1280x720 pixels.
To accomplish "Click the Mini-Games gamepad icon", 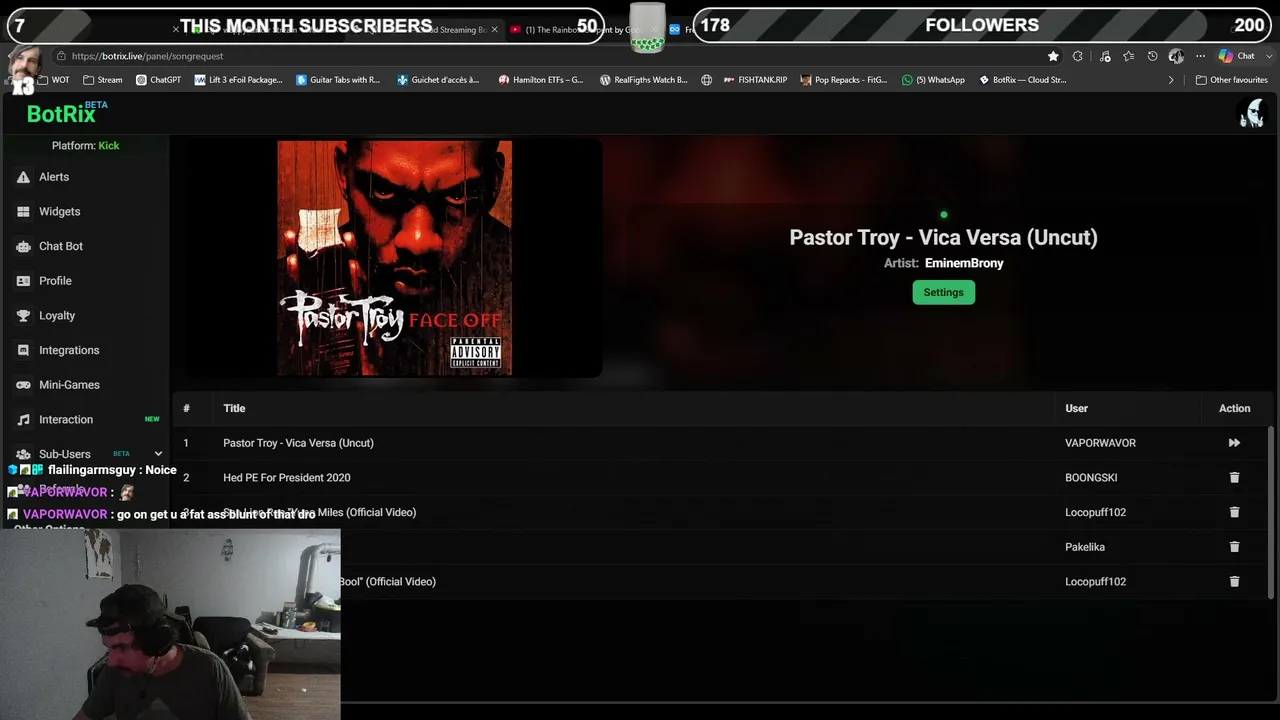I will click(23, 385).
